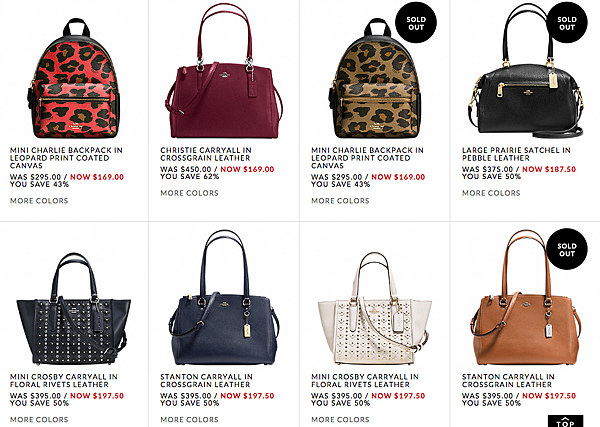The width and height of the screenshot is (600, 427).
Task: Open brown Stanton Carryall in Crossgrain Leather title
Action: [508, 381]
